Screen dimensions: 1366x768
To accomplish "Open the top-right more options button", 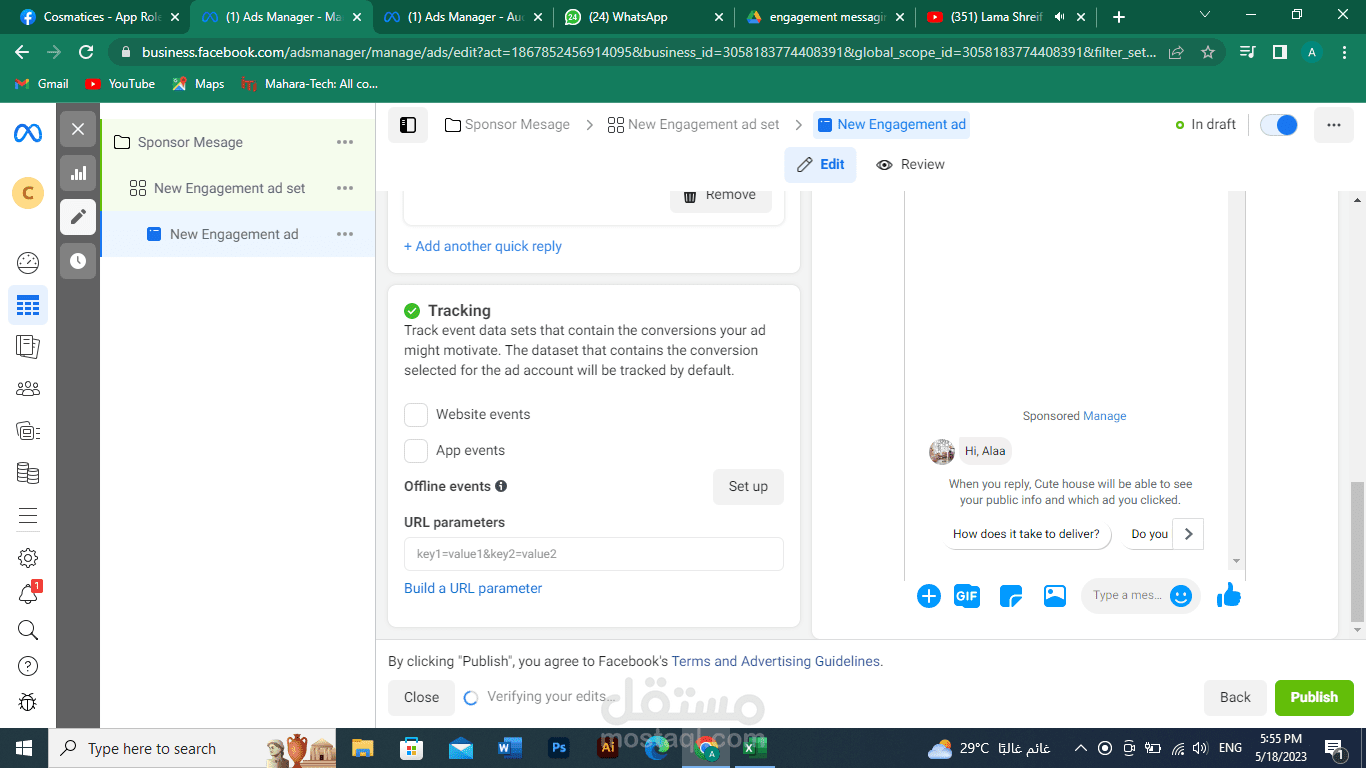I will tap(1334, 125).
